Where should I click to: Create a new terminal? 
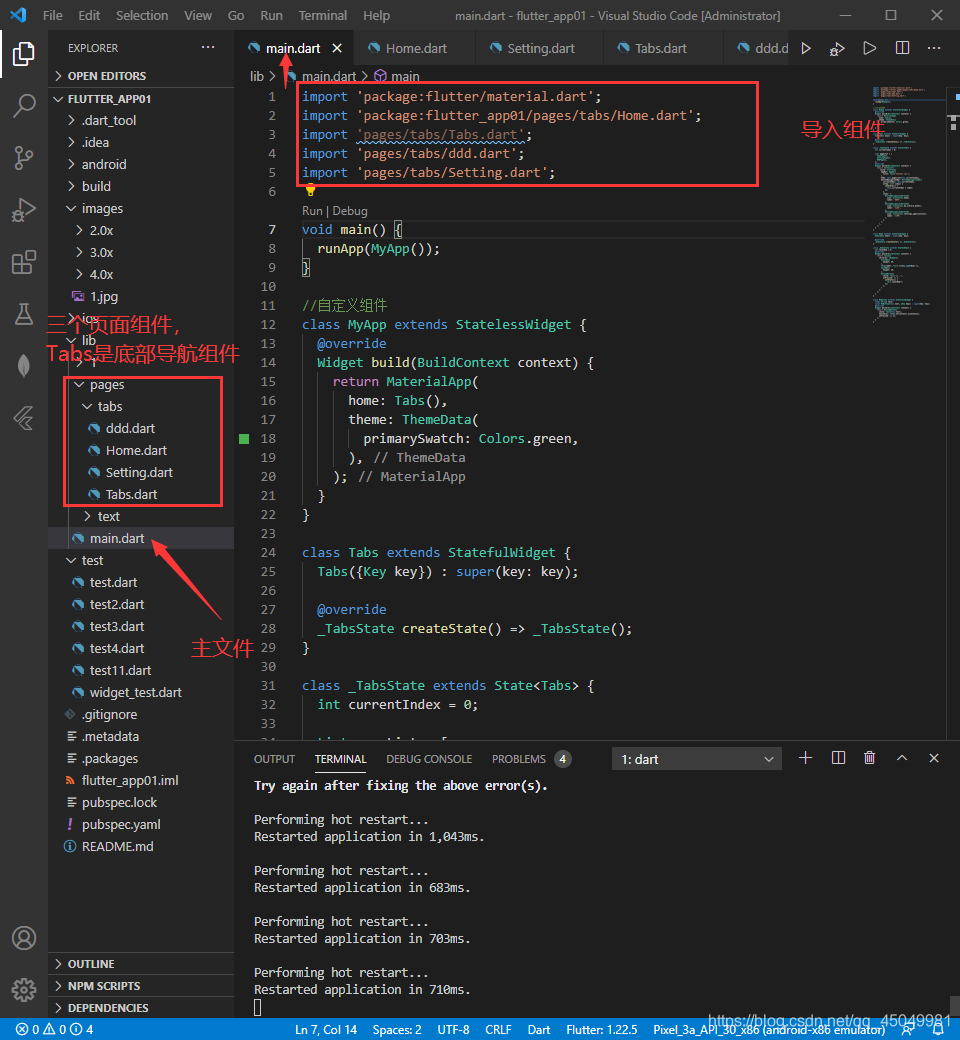(805, 758)
